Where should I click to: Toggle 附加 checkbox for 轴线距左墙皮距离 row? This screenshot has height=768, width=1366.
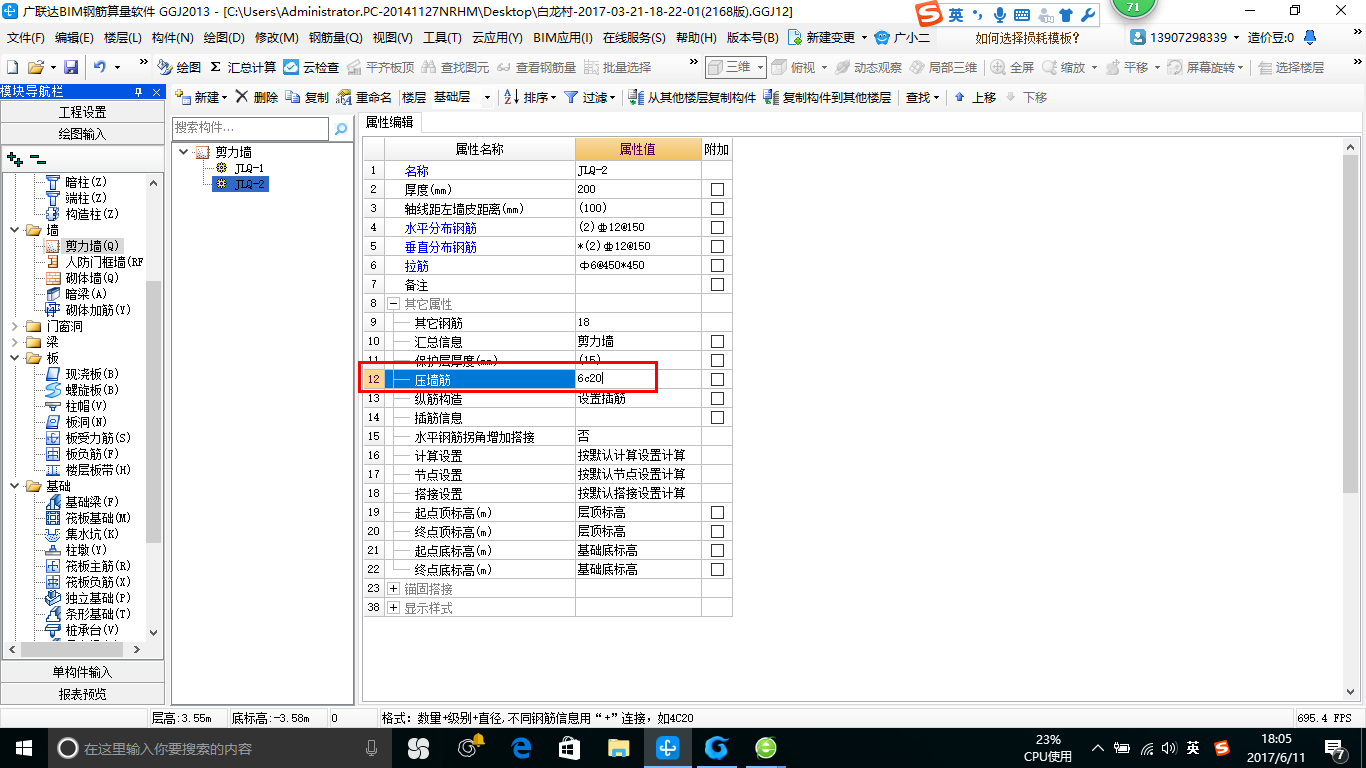(717, 208)
